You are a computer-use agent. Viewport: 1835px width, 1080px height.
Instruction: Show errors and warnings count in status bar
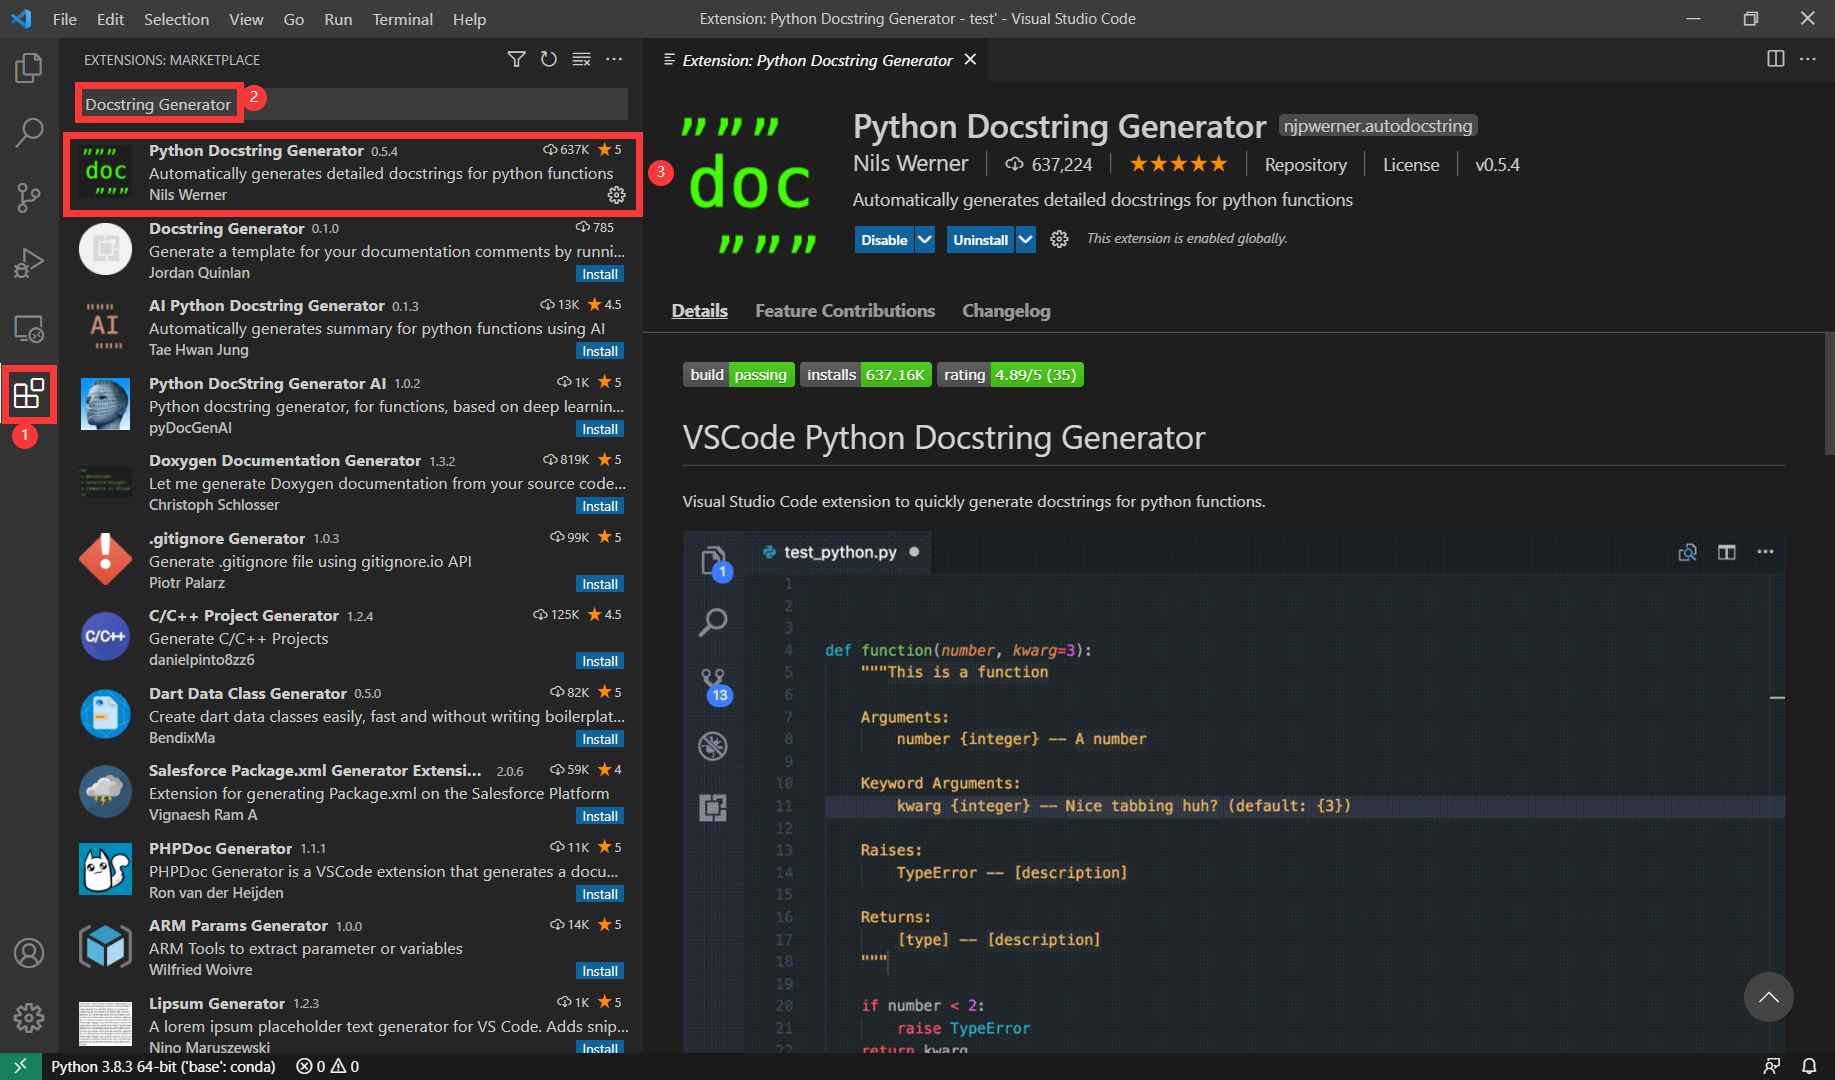[x=328, y=1066]
